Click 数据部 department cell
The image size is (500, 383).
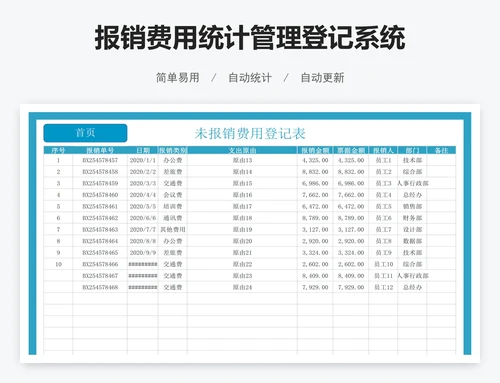[412, 241]
